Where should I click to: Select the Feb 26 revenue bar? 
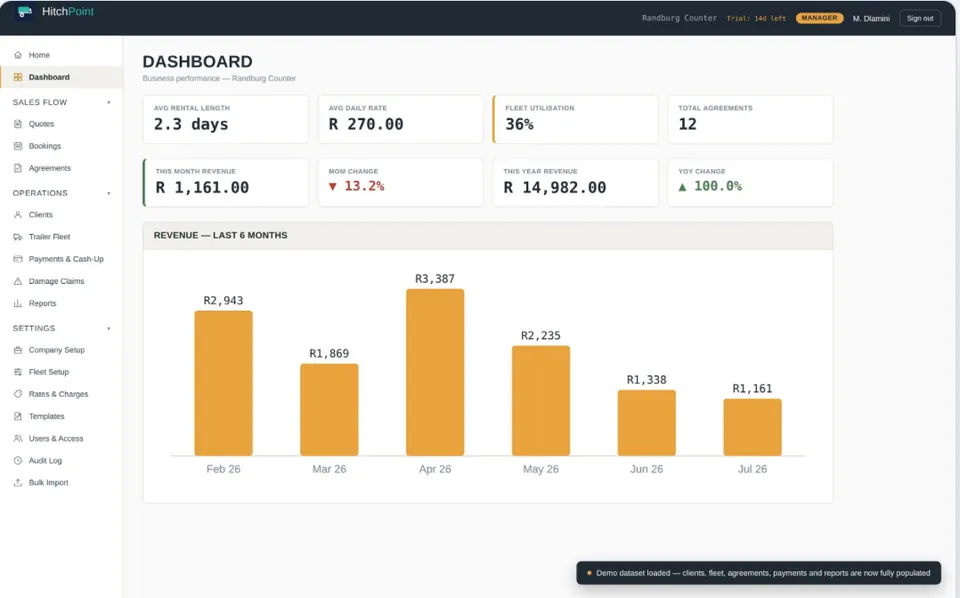tap(223, 383)
